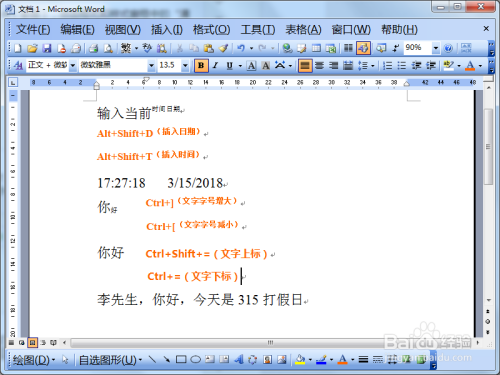Toggle Underline formatting
The image size is (500, 375).
(x=230, y=65)
